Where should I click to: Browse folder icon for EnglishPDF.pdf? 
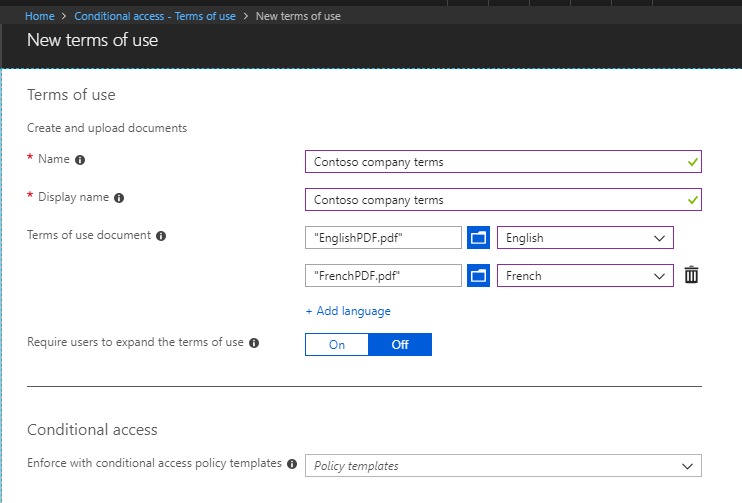pos(478,238)
